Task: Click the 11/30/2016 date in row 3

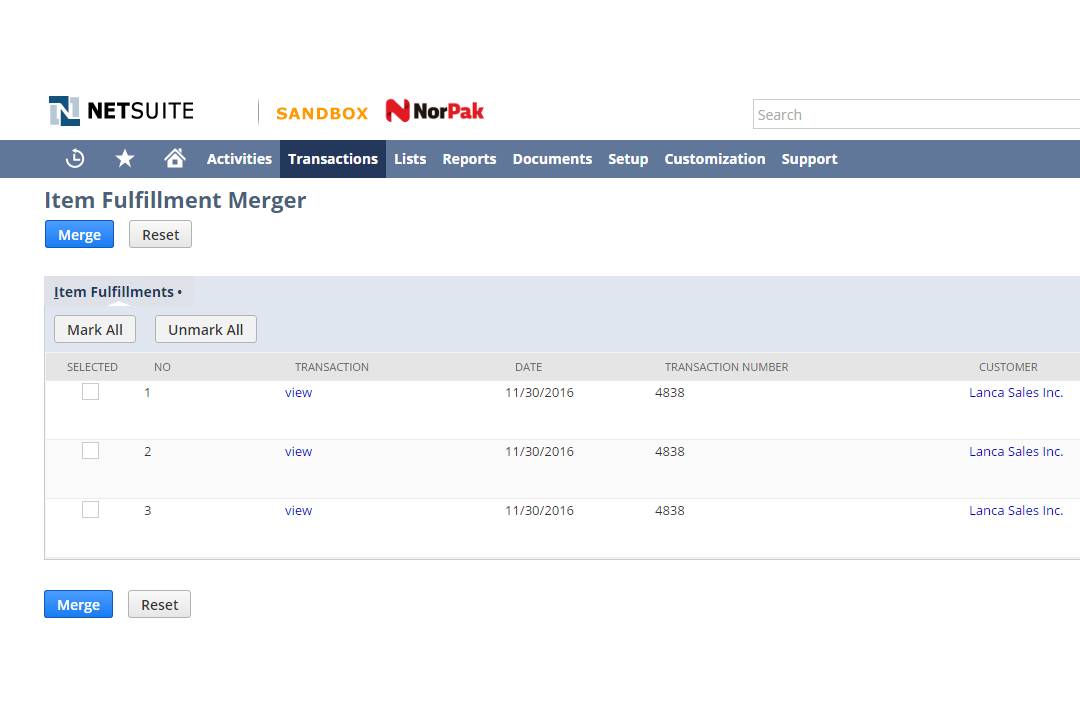Action: [539, 511]
